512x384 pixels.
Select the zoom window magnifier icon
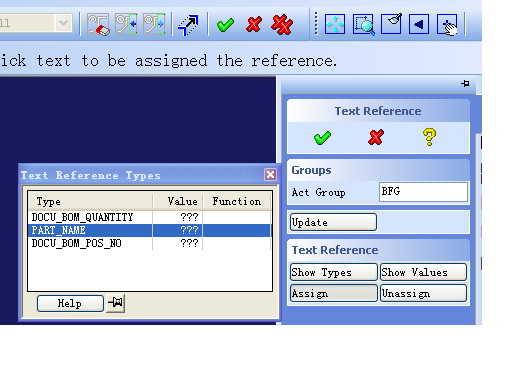point(363,24)
